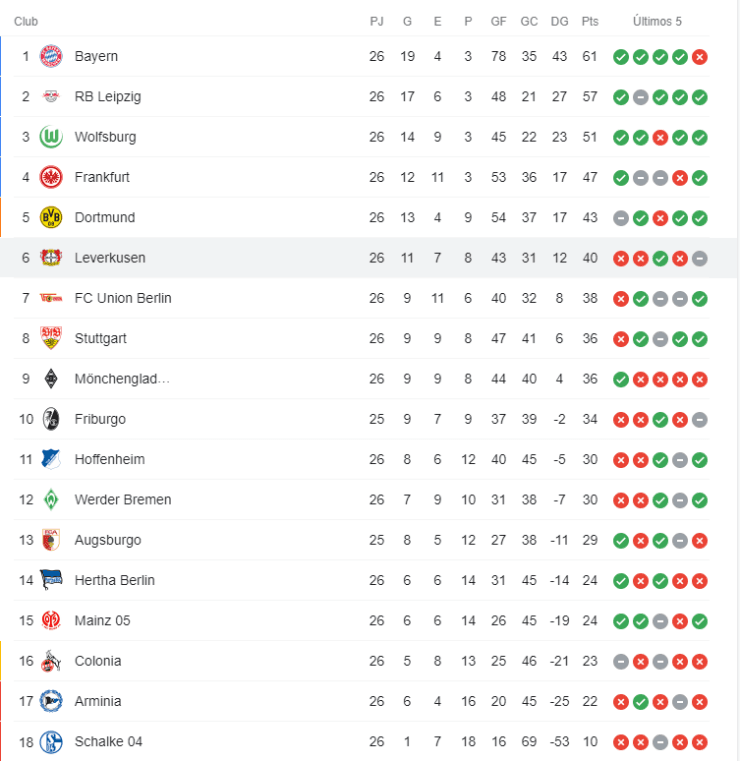Click the Pts column header

tap(590, 21)
